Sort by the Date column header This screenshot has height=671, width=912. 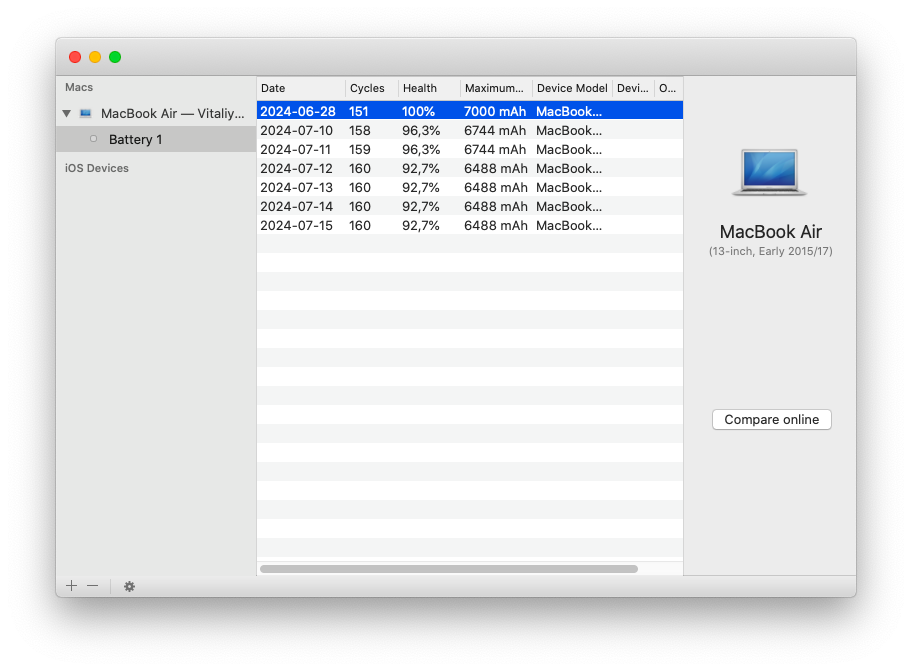click(x=301, y=88)
